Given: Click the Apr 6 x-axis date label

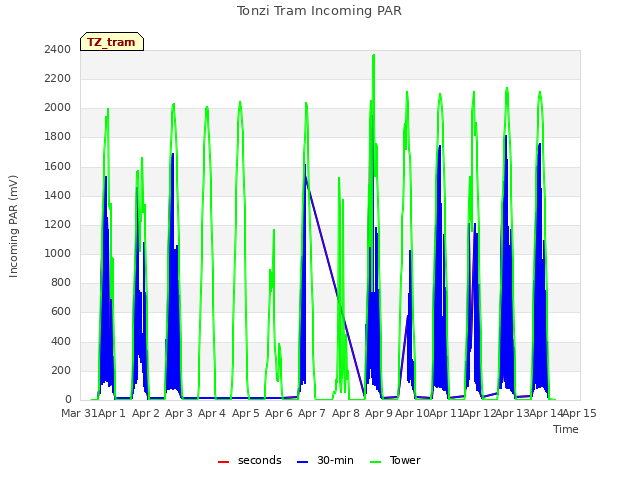Looking at the screenshot, I should [x=279, y=413].
